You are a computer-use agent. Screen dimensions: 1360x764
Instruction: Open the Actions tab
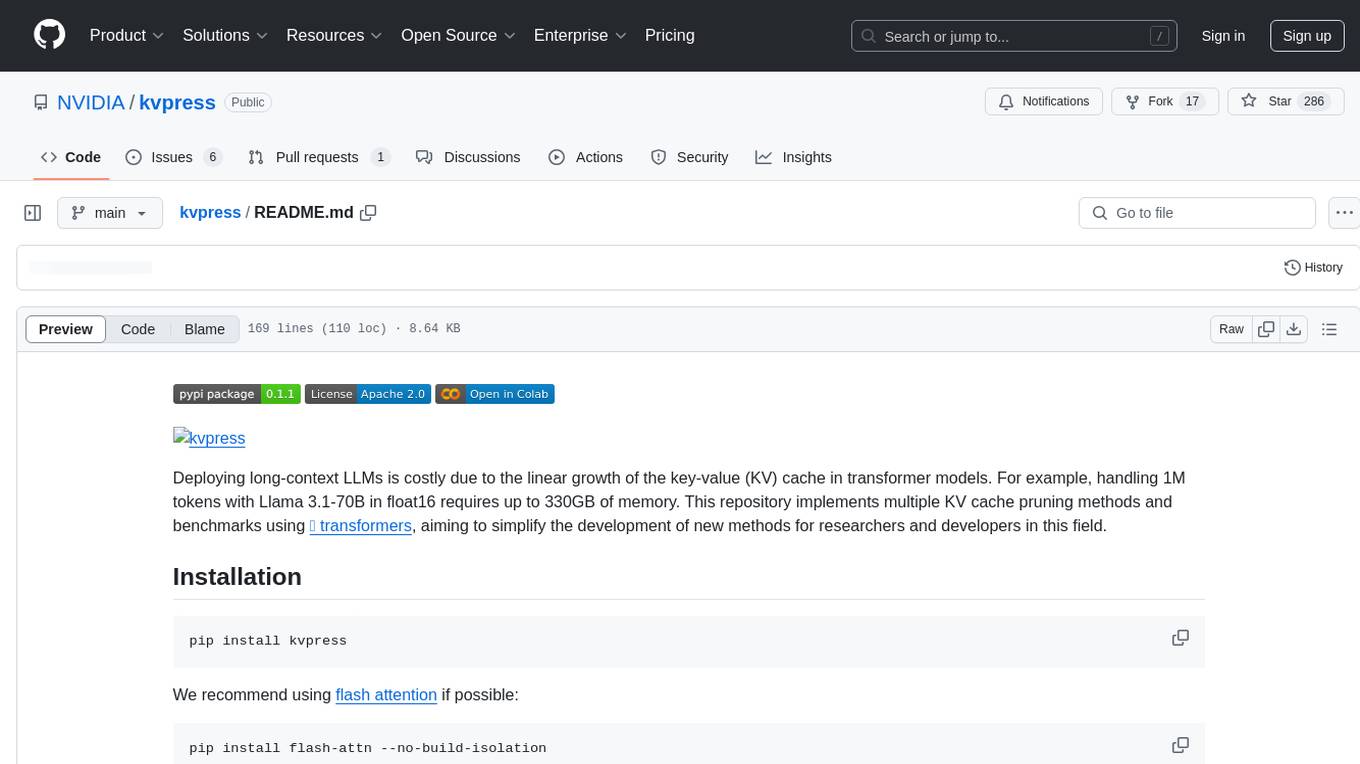pos(586,157)
